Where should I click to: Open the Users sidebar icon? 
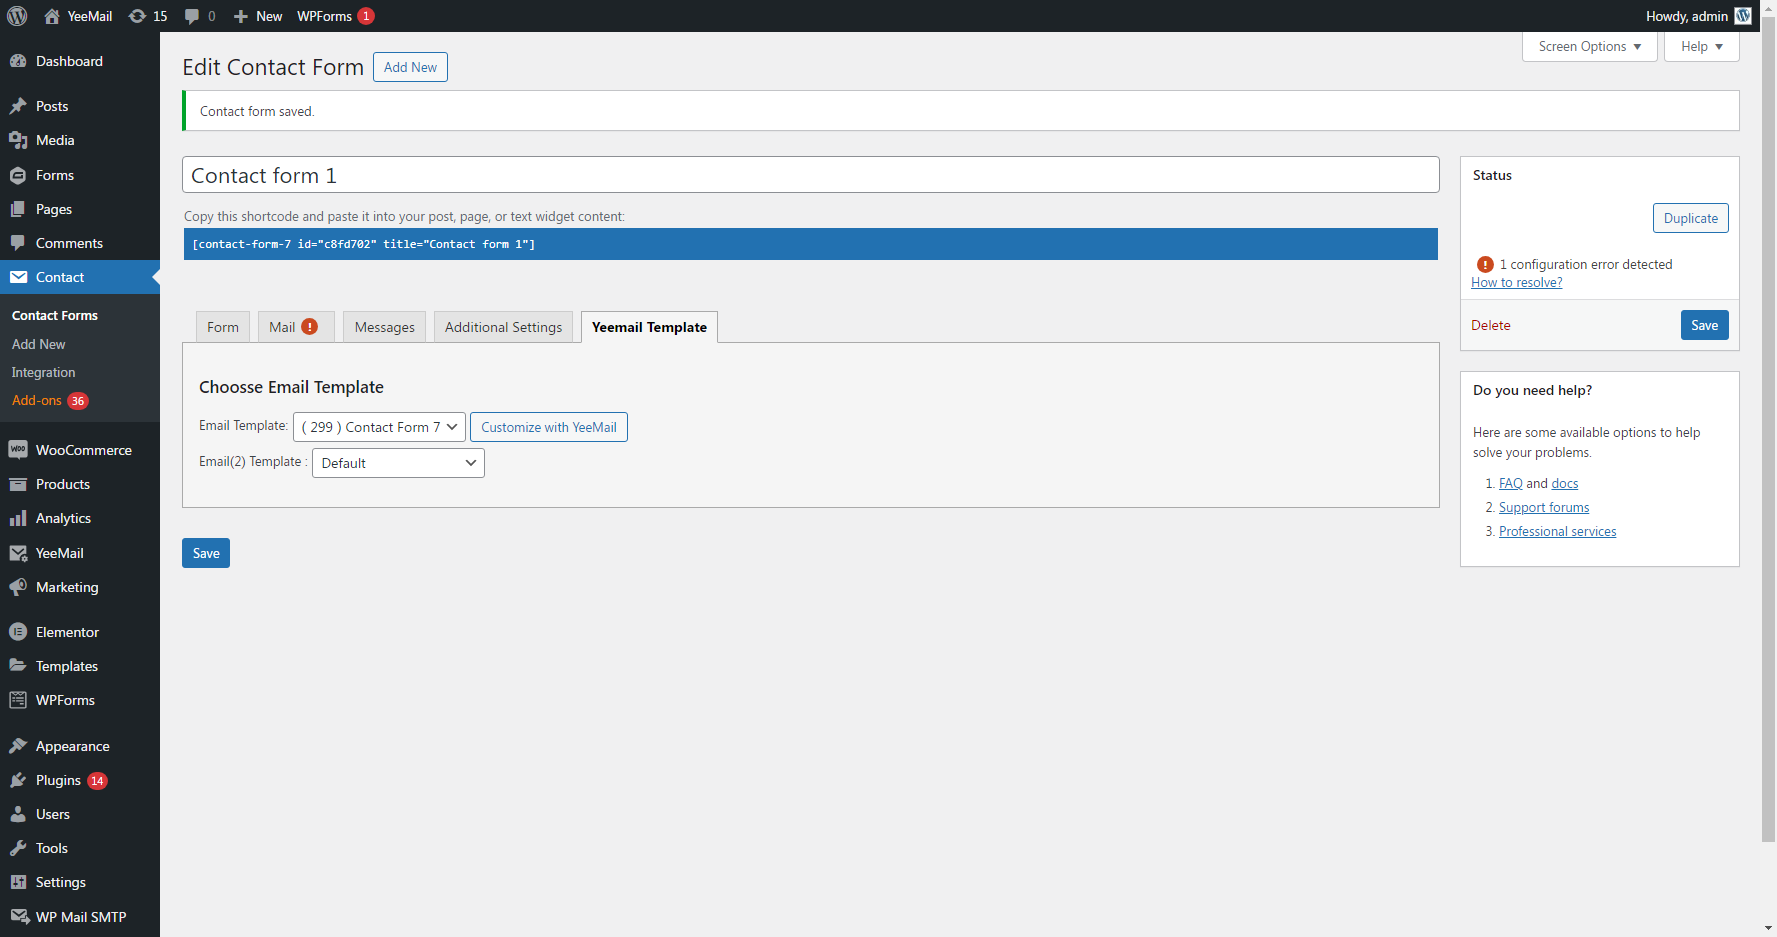click(18, 814)
